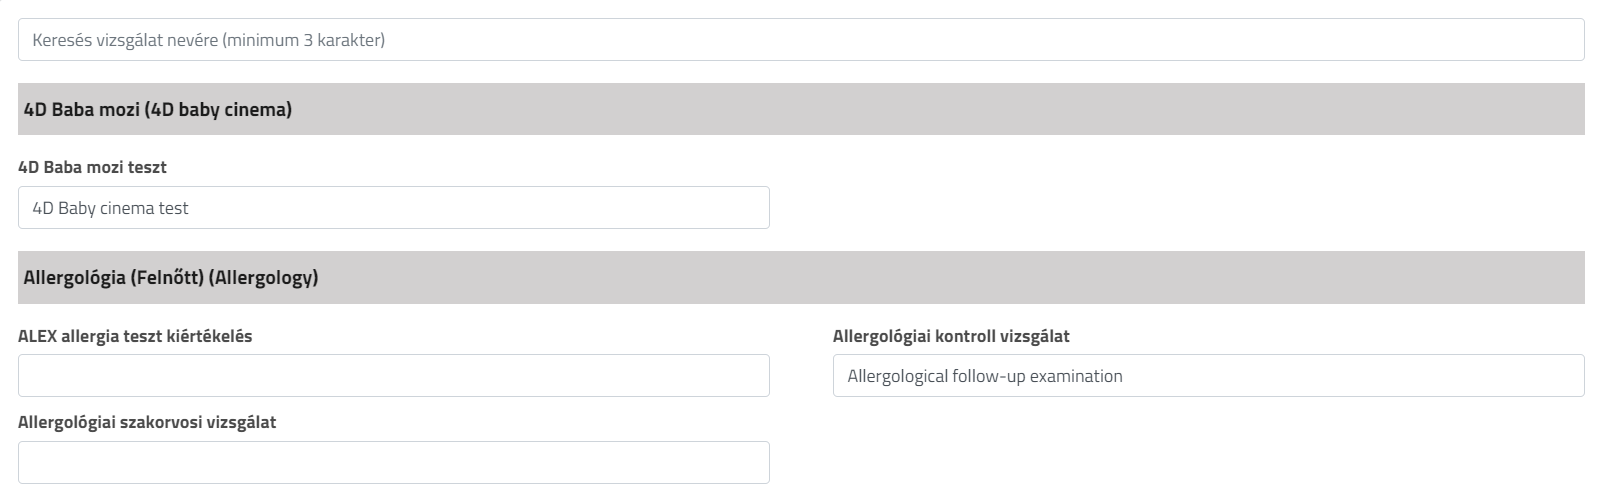Click the Allergológiai szakorvosi vizsgálat label
Image resolution: width=1597 pixels, height=504 pixels.
(147, 422)
